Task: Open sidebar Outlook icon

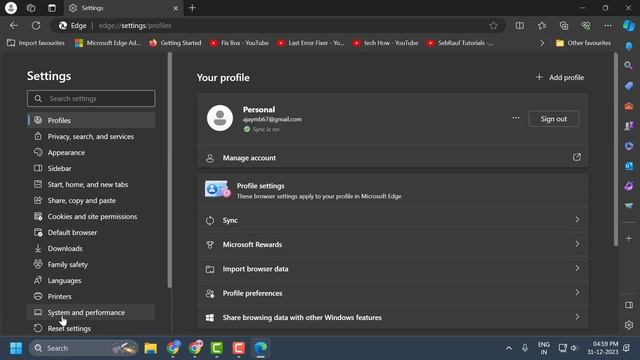Action: (629, 166)
